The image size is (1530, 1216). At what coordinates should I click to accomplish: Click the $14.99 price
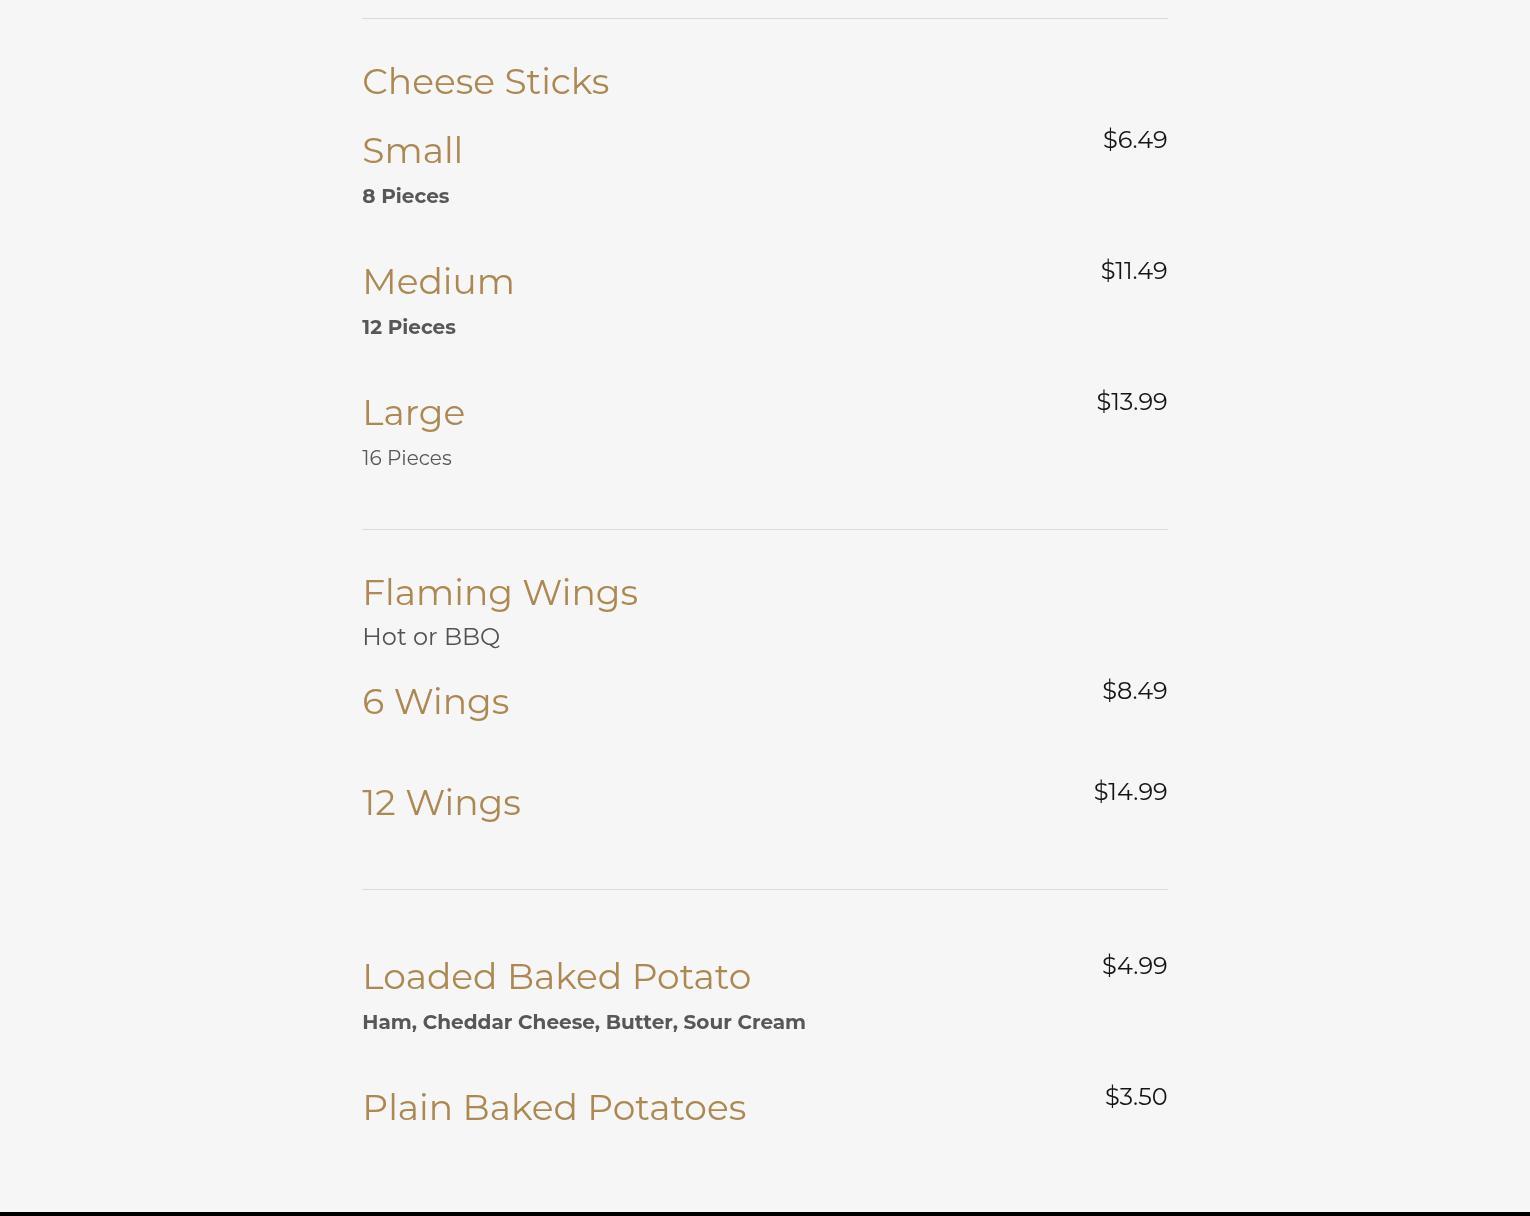(x=1130, y=792)
